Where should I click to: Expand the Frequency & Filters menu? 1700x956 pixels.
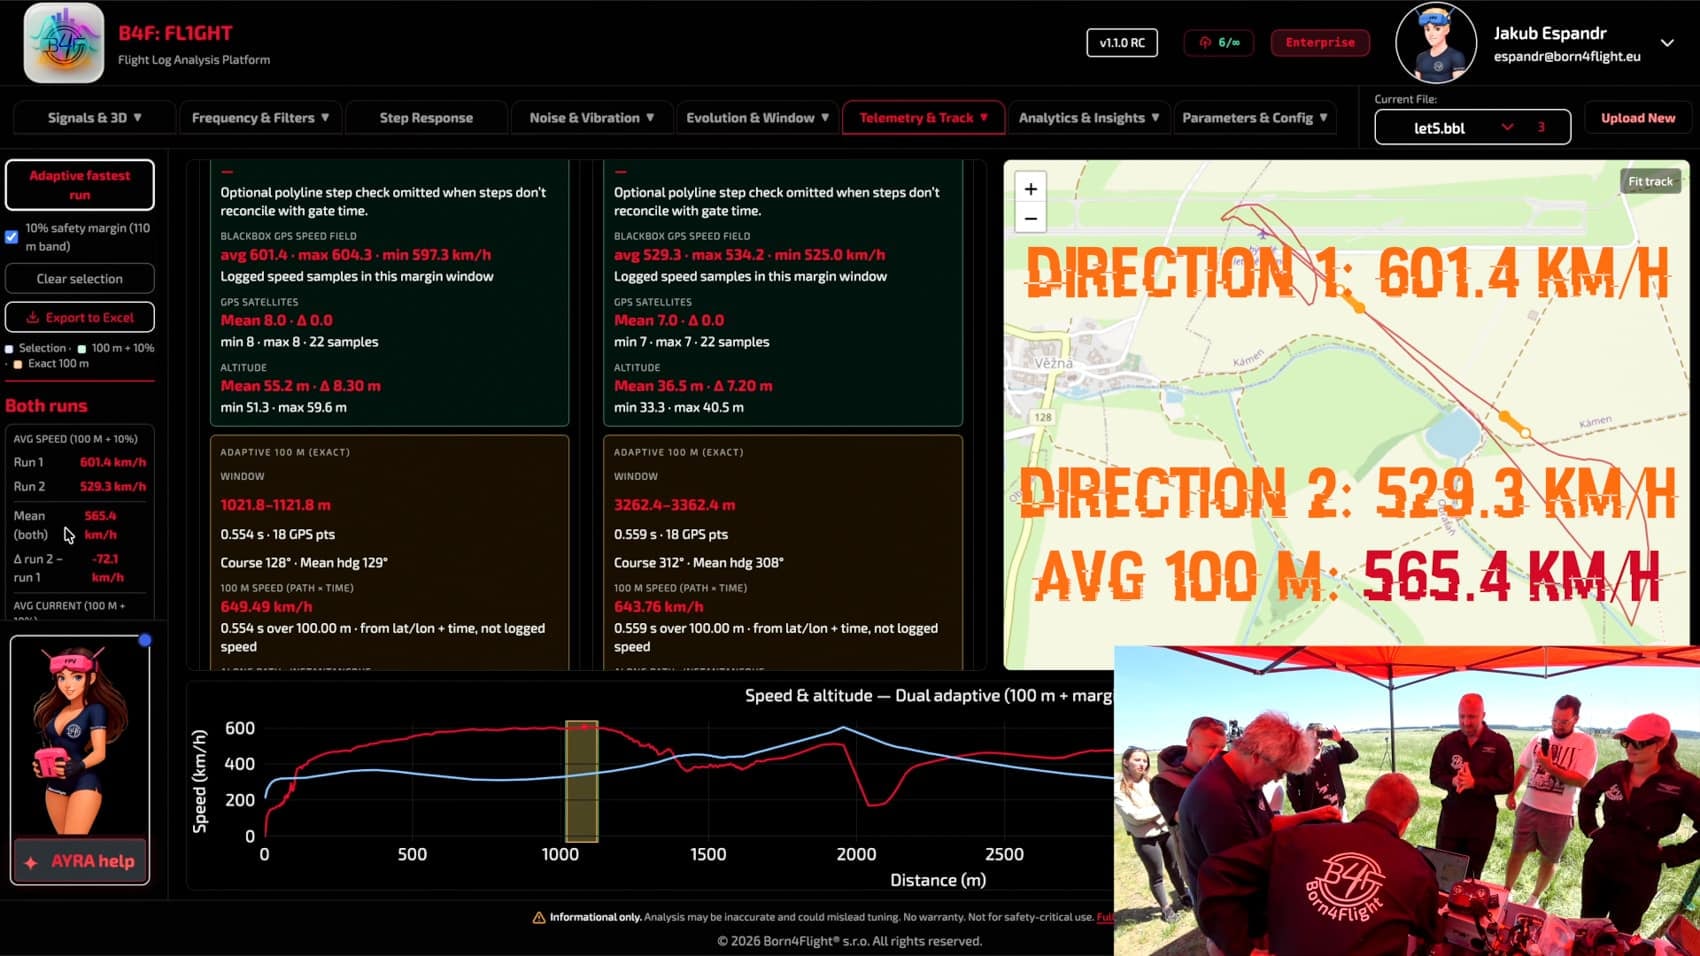coord(260,118)
